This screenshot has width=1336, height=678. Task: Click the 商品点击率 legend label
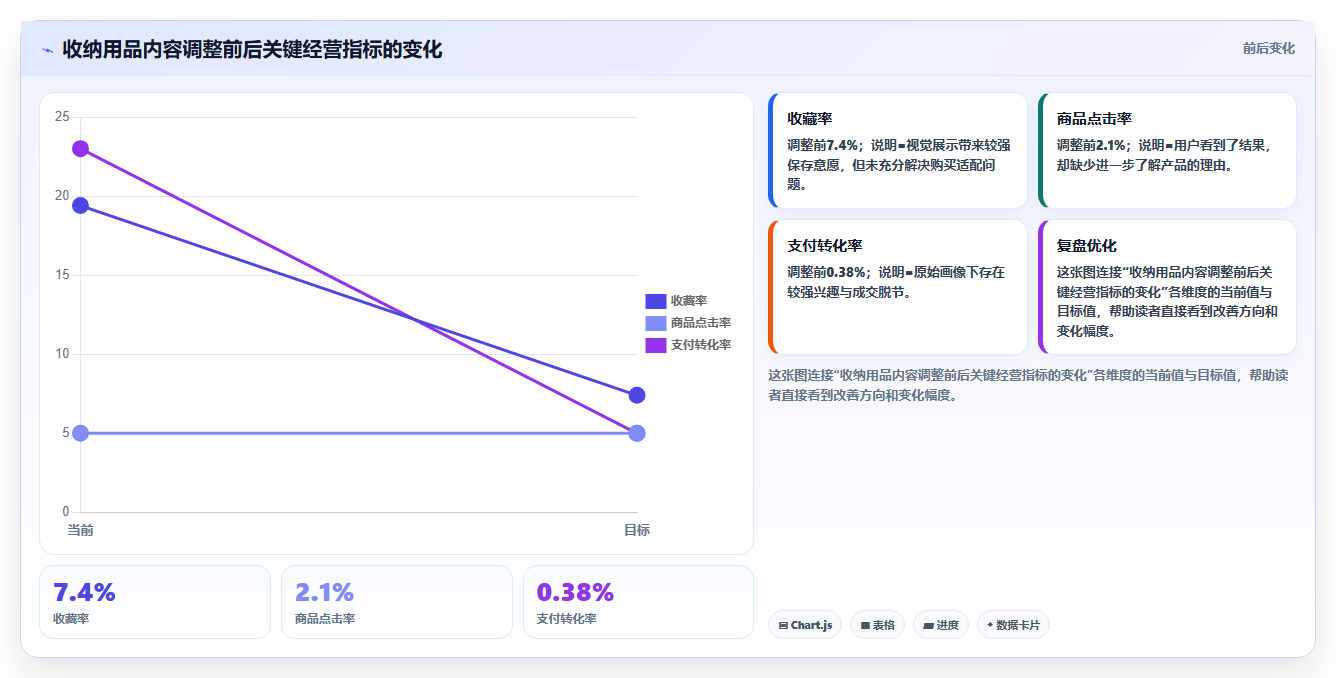pos(701,323)
